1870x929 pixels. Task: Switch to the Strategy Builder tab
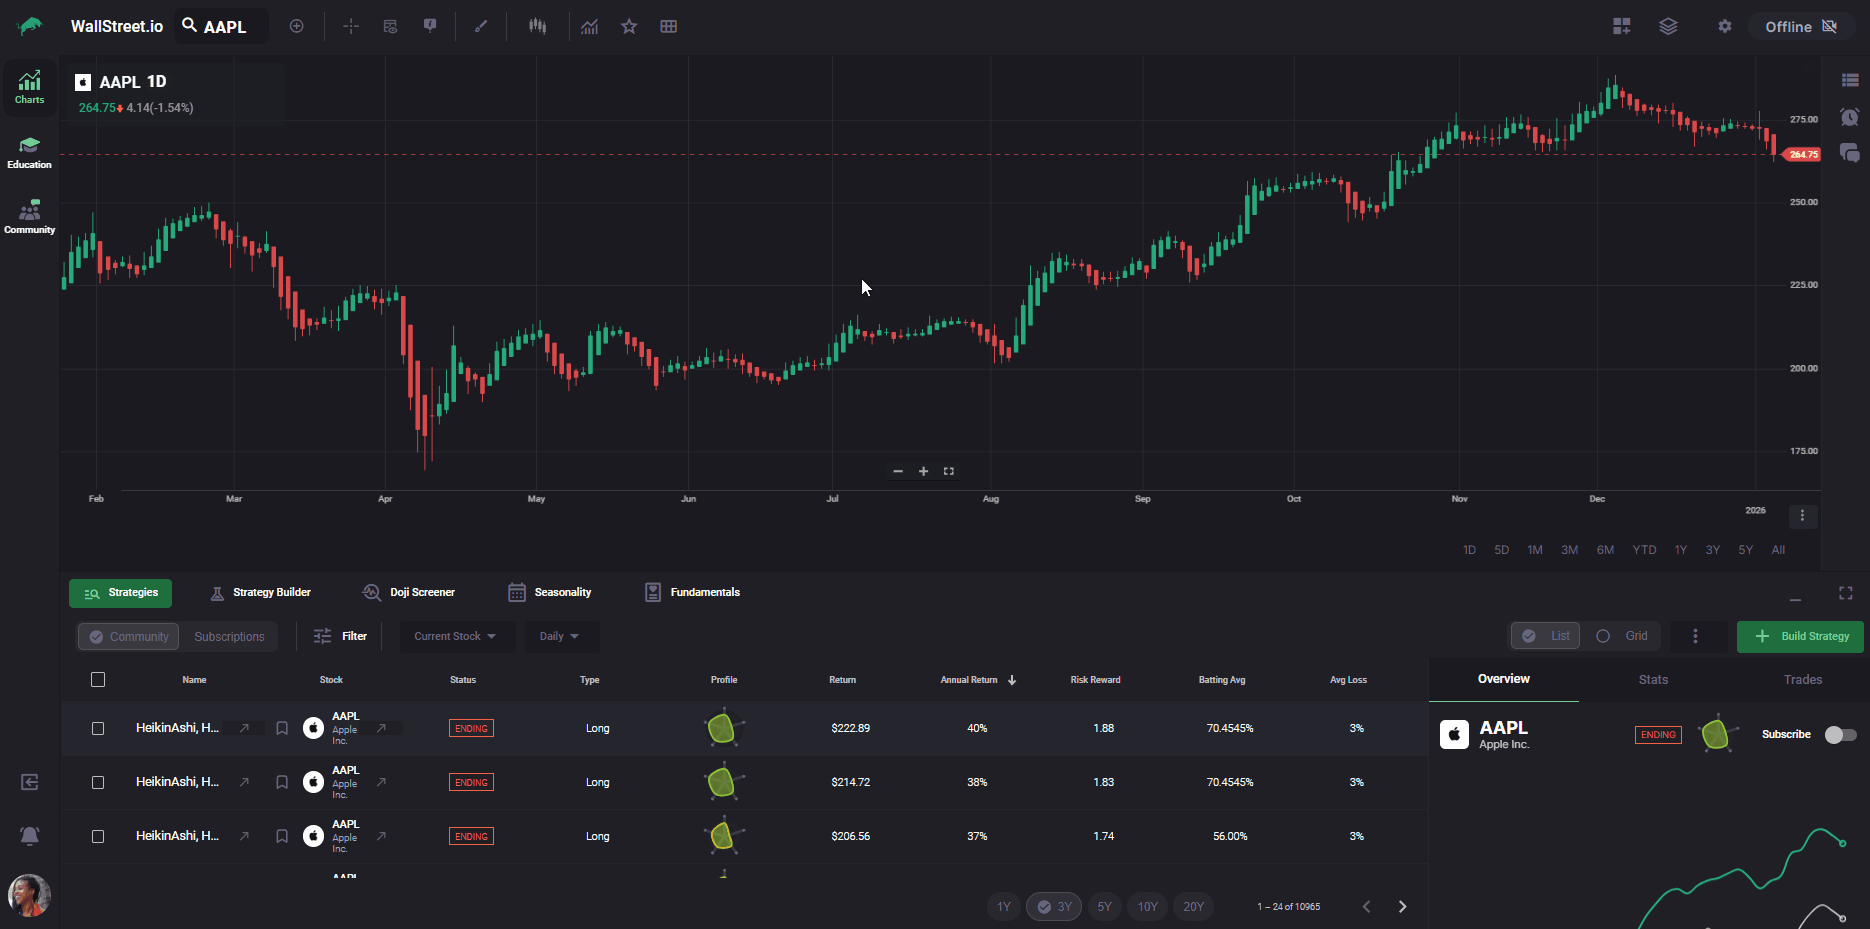261,593
